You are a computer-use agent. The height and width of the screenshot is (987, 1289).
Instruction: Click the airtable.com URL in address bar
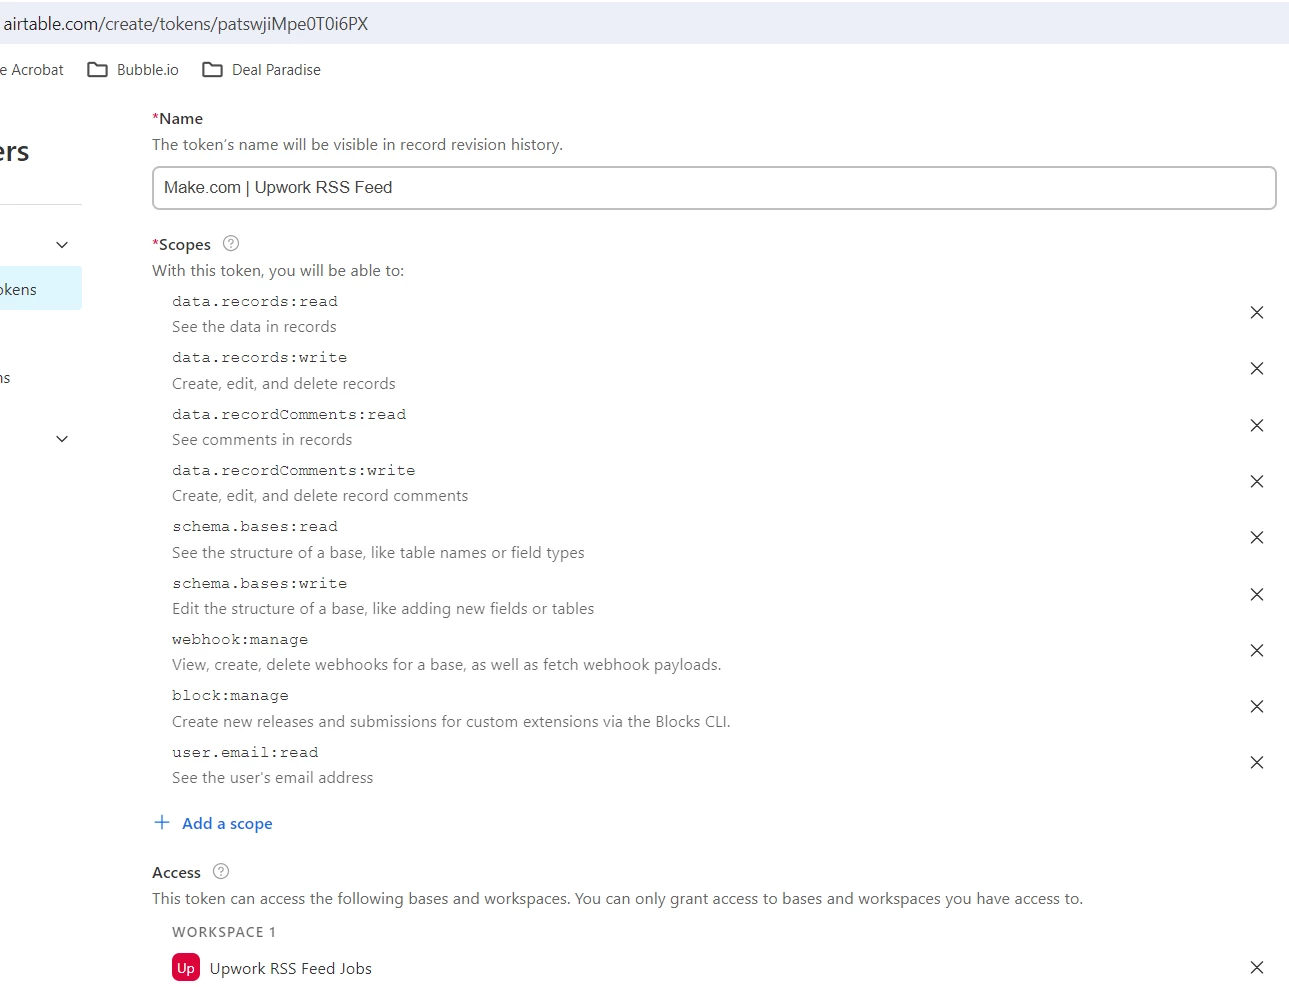[186, 24]
